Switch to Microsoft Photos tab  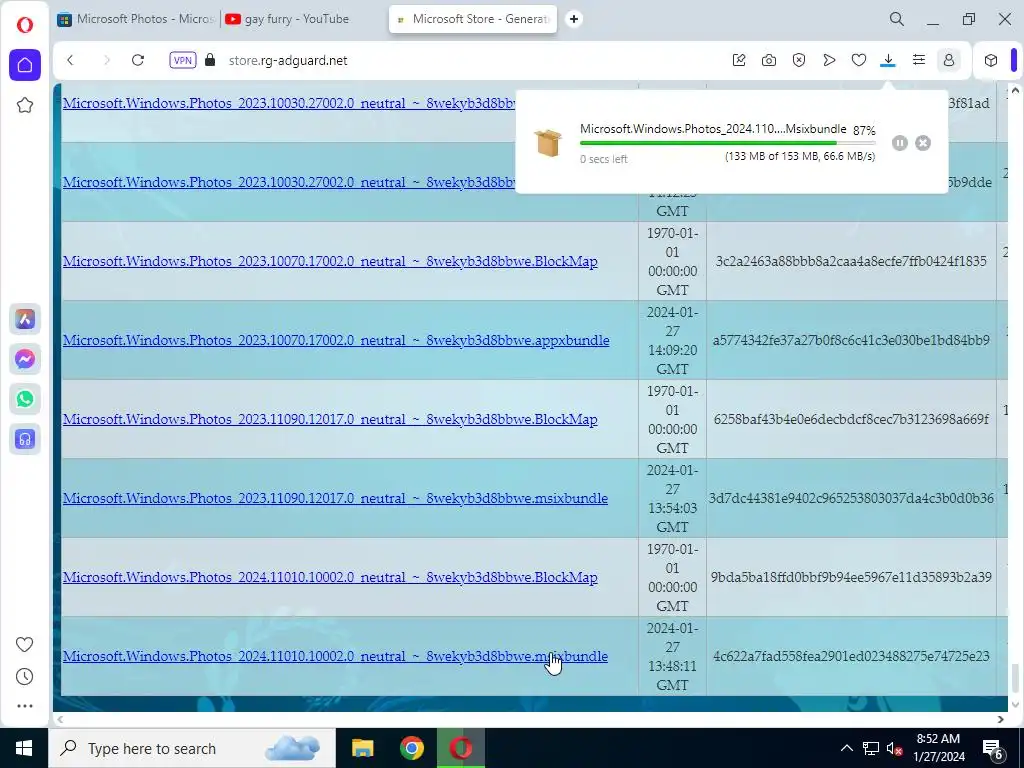point(136,19)
